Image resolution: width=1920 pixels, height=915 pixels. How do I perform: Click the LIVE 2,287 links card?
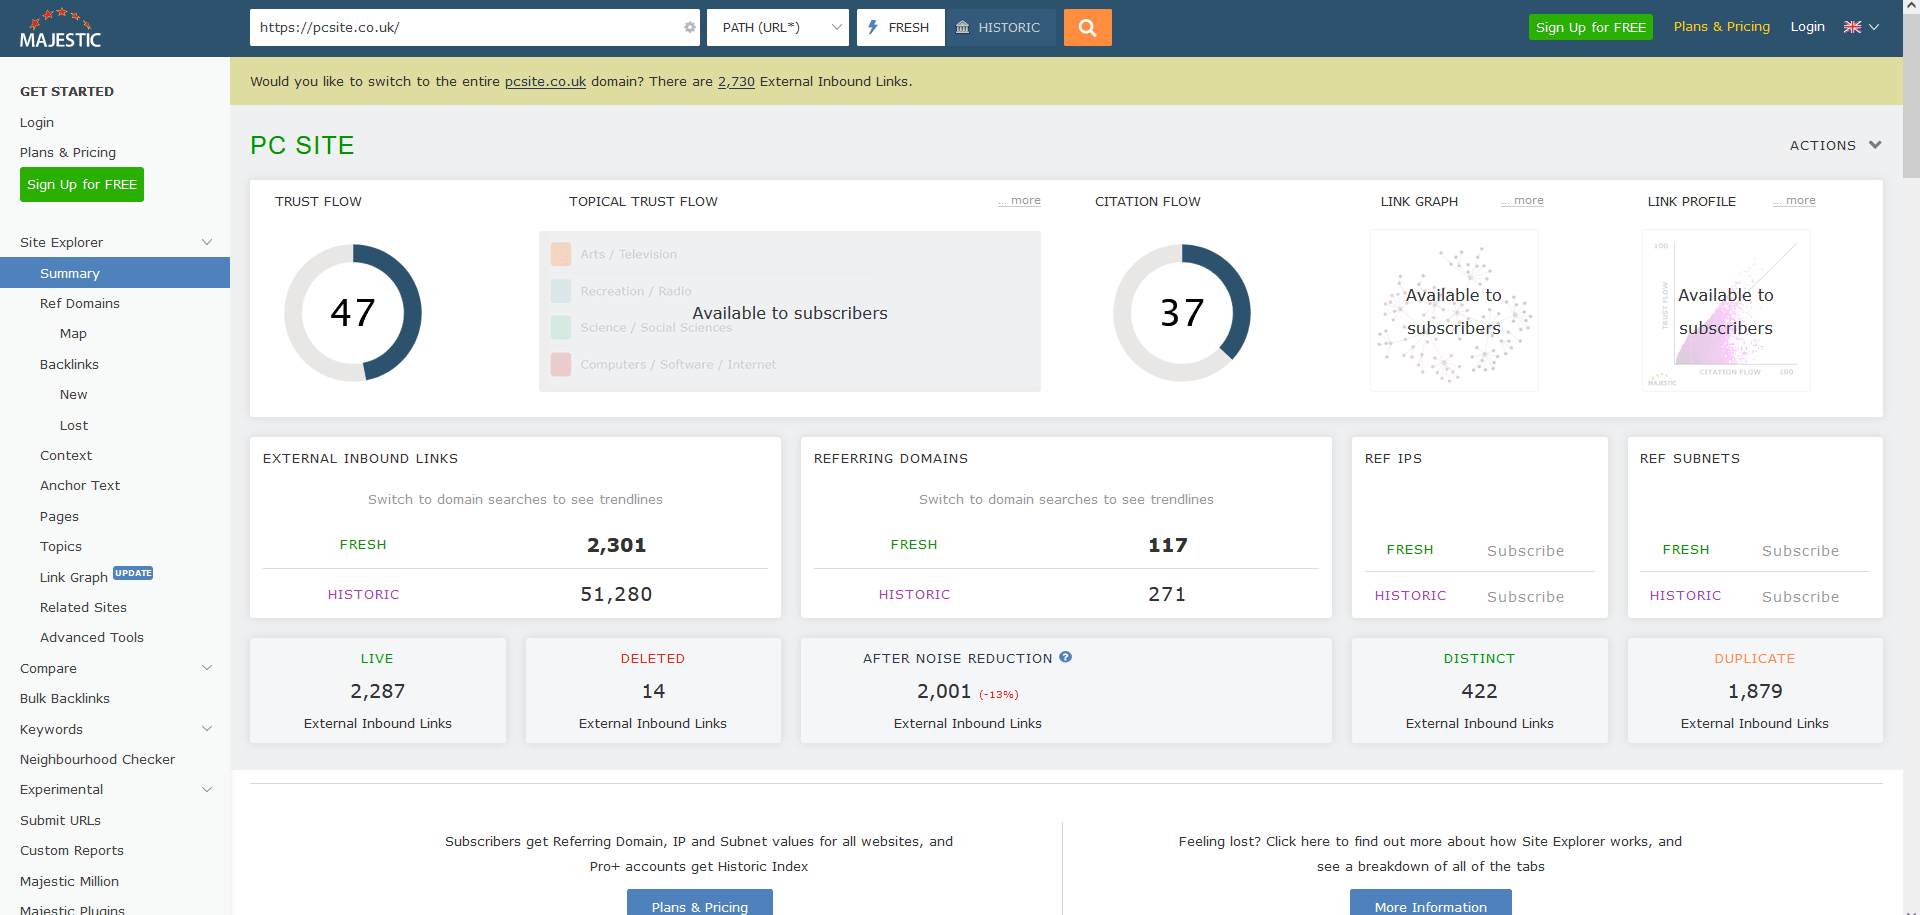tap(378, 690)
